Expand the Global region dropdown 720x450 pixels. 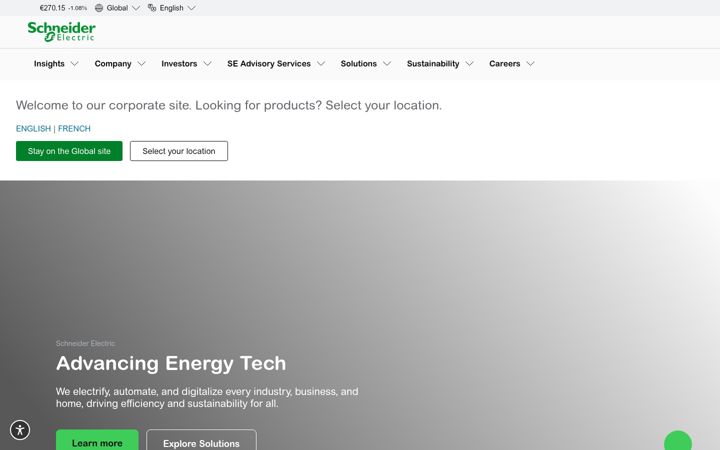(117, 8)
